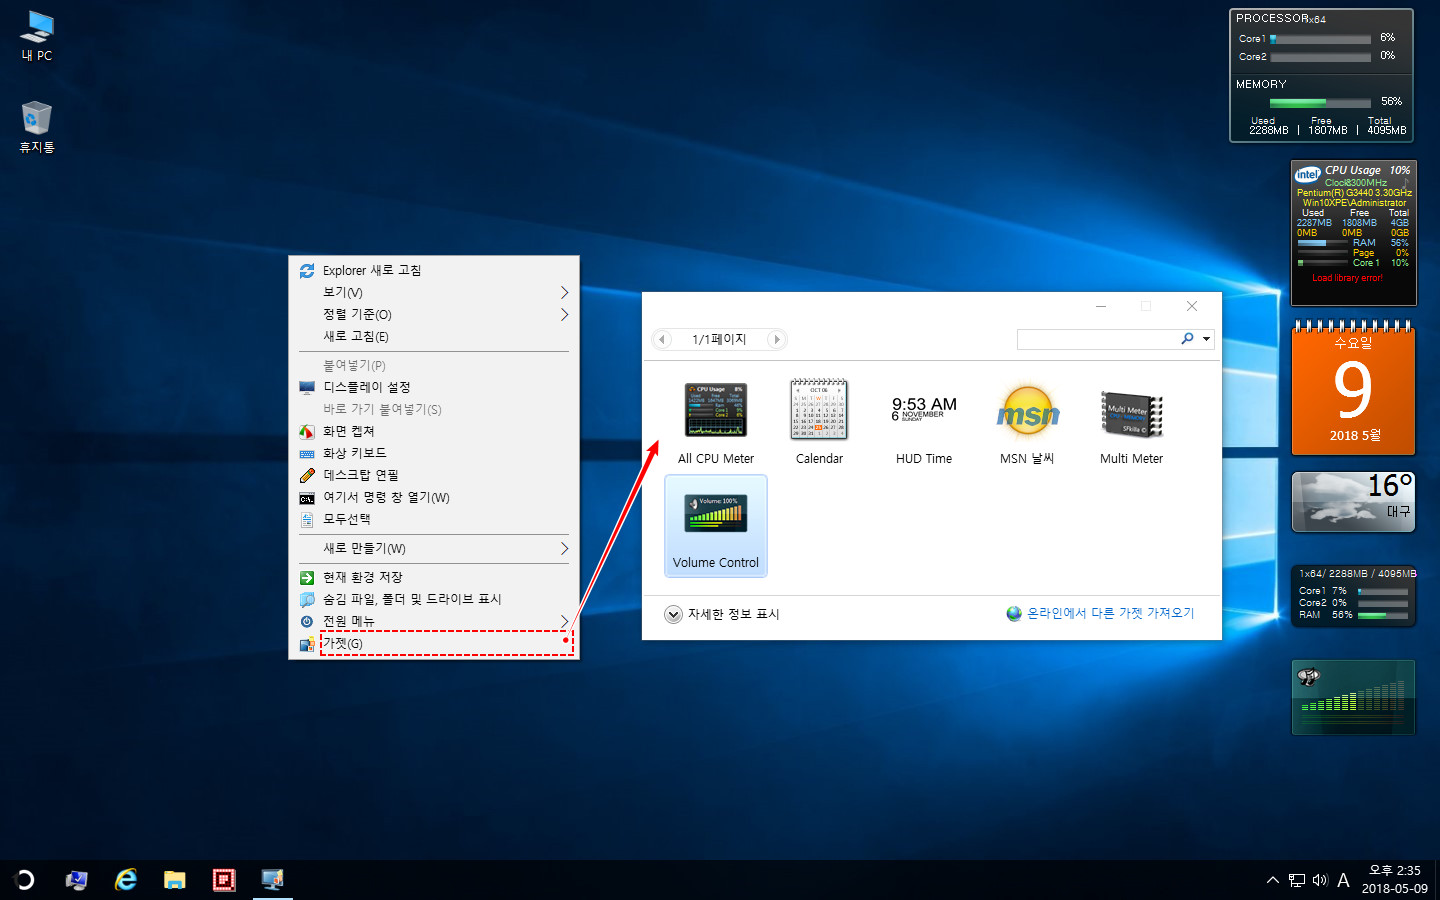Viewport: 1440px width, 900px height.
Task: Open Internet Explorer from taskbar
Action: (x=125, y=880)
